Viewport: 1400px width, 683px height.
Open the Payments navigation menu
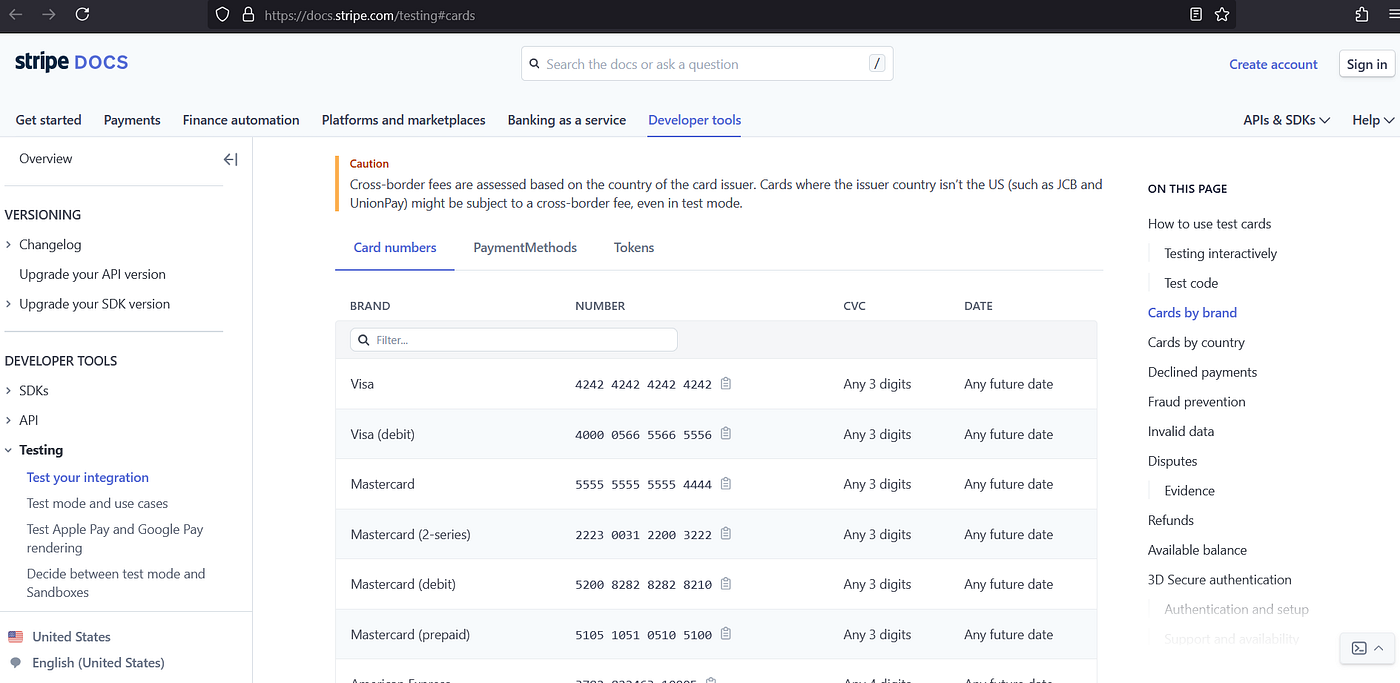(x=132, y=120)
